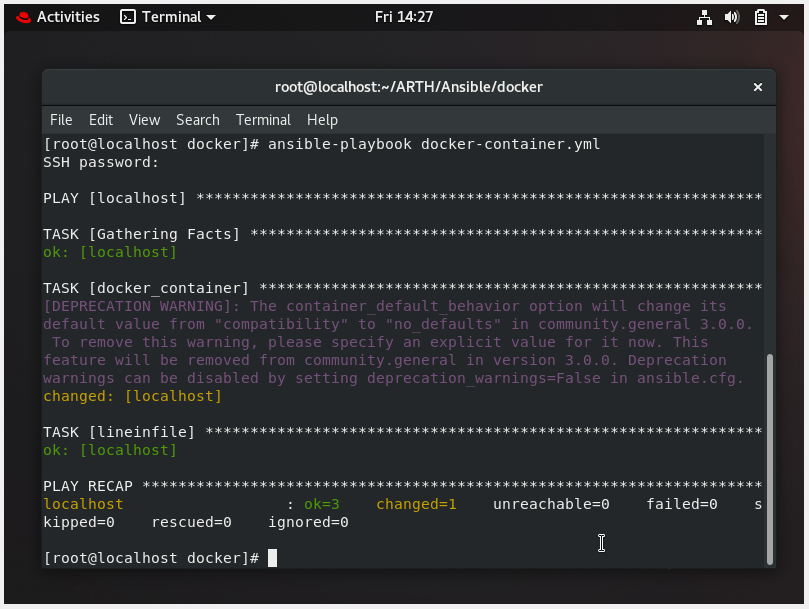Open the Help menu of the terminal

click(322, 120)
